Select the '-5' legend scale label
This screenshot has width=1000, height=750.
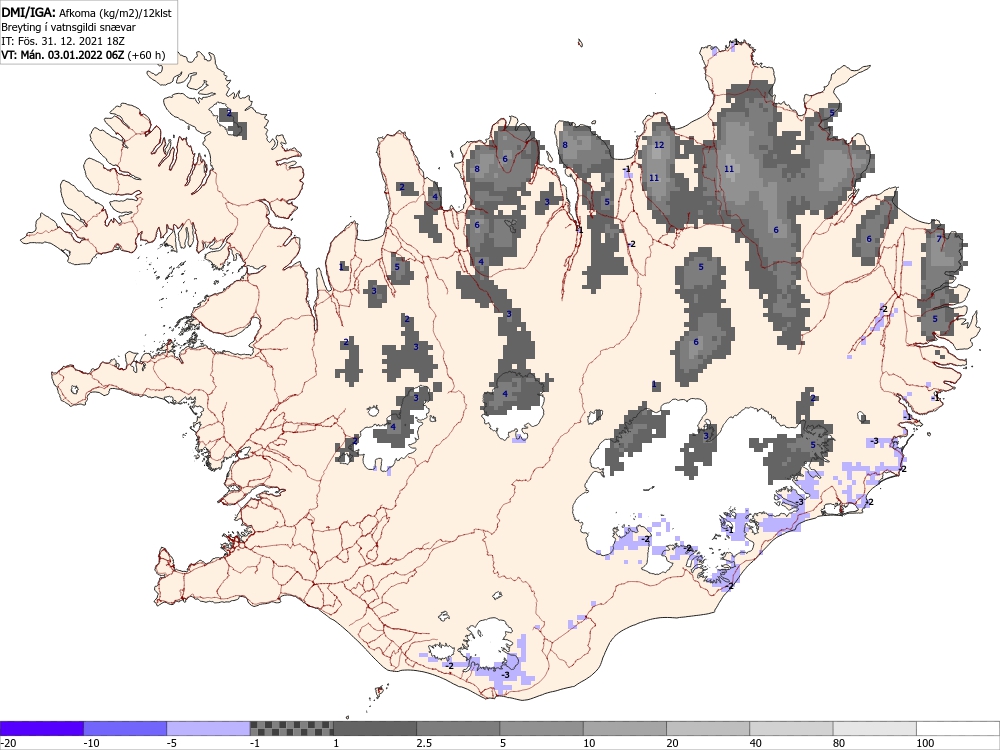[172, 743]
